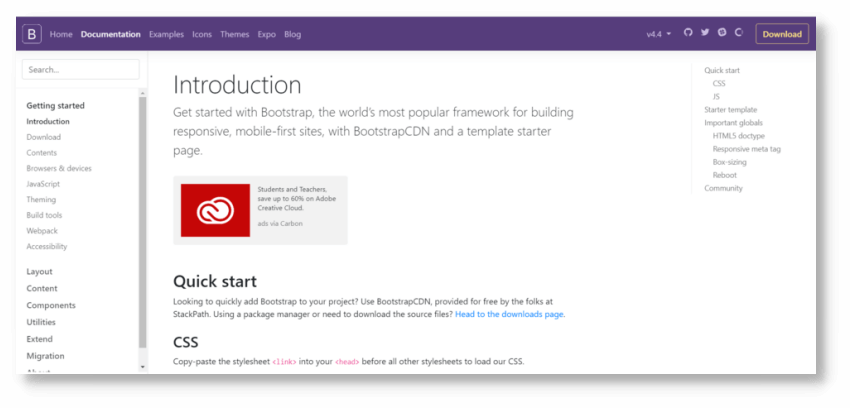Screen dimensions: 850x408
Task: Go to Home in the navbar
Action: (61, 34)
